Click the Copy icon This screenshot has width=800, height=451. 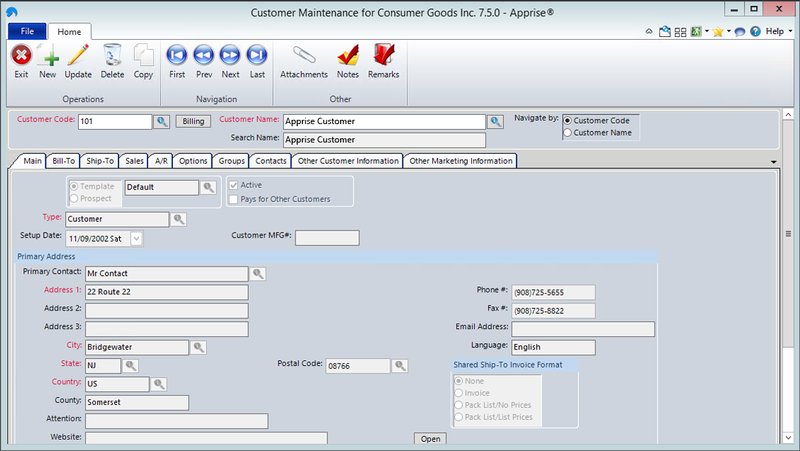coord(143,56)
